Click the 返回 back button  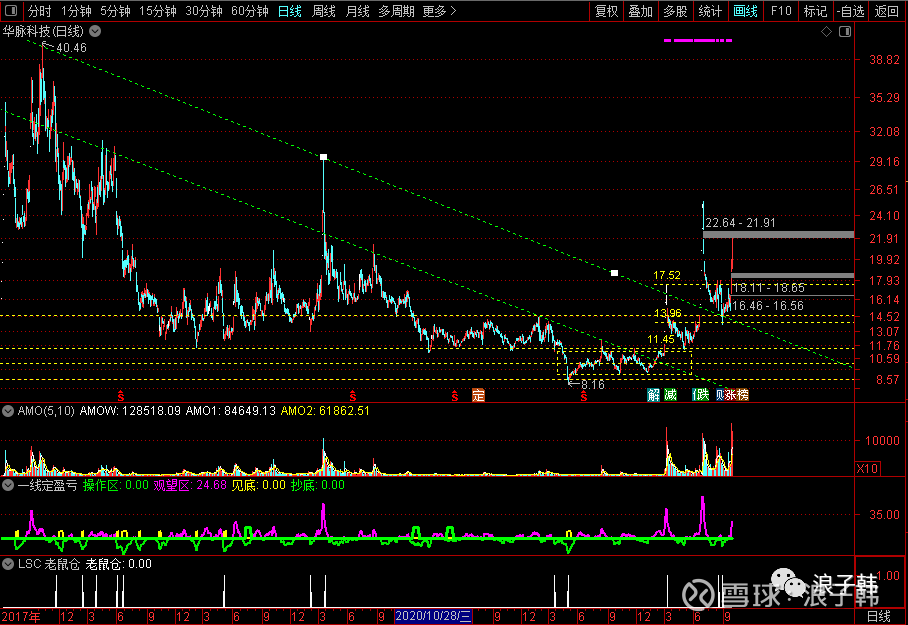[x=886, y=11]
